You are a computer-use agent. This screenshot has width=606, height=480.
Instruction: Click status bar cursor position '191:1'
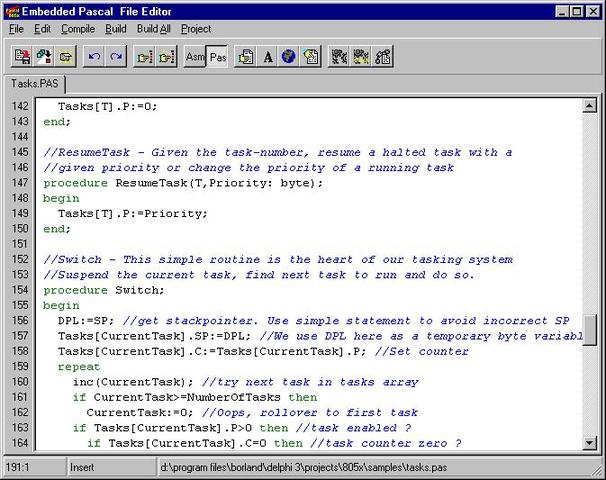pos(18,468)
